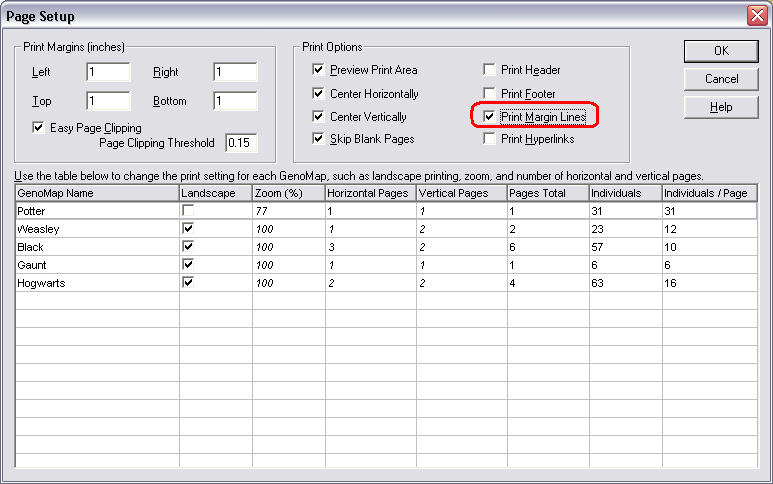Check Landscape box for Potter row
The width and height of the screenshot is (773, 484).
coord(188,211)
